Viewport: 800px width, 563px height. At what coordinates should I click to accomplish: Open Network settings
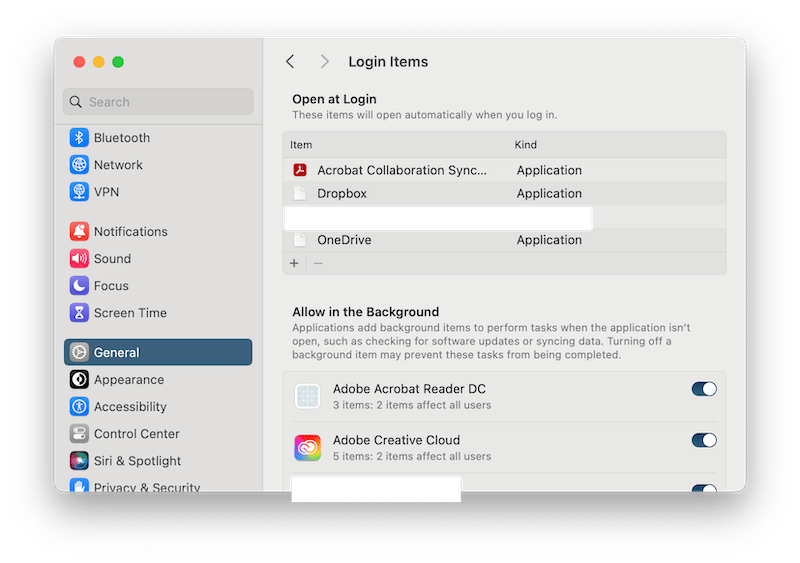(158, 165)
